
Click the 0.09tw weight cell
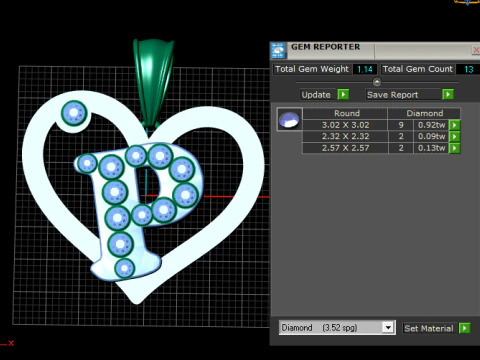tap(431, 137)
